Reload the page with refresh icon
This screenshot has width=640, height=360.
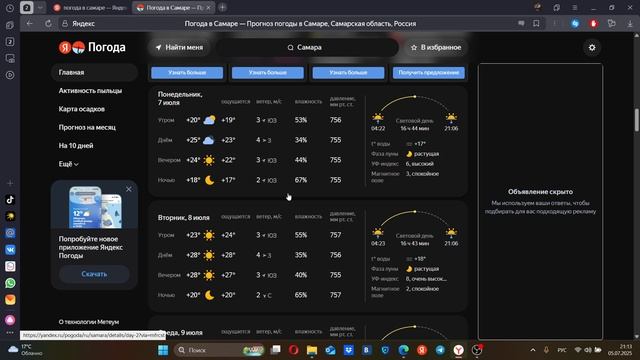(x=48, y=24)
